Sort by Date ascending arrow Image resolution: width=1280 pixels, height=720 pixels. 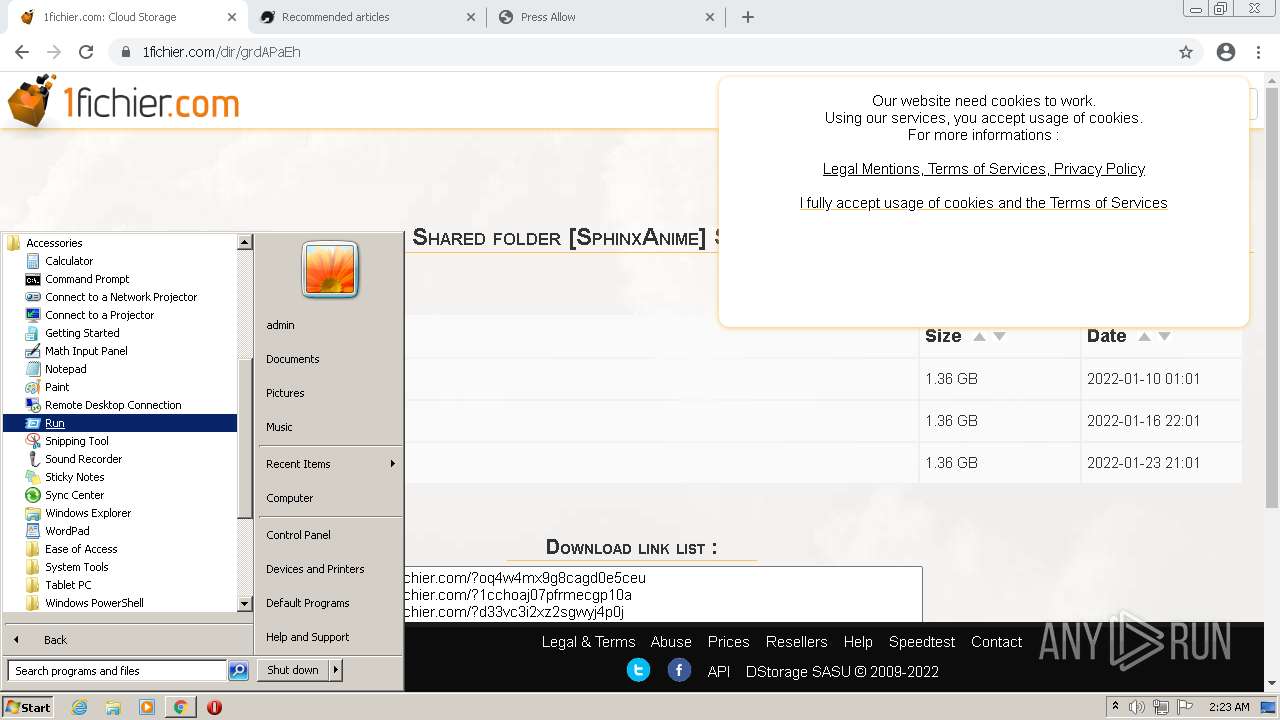1144,336
